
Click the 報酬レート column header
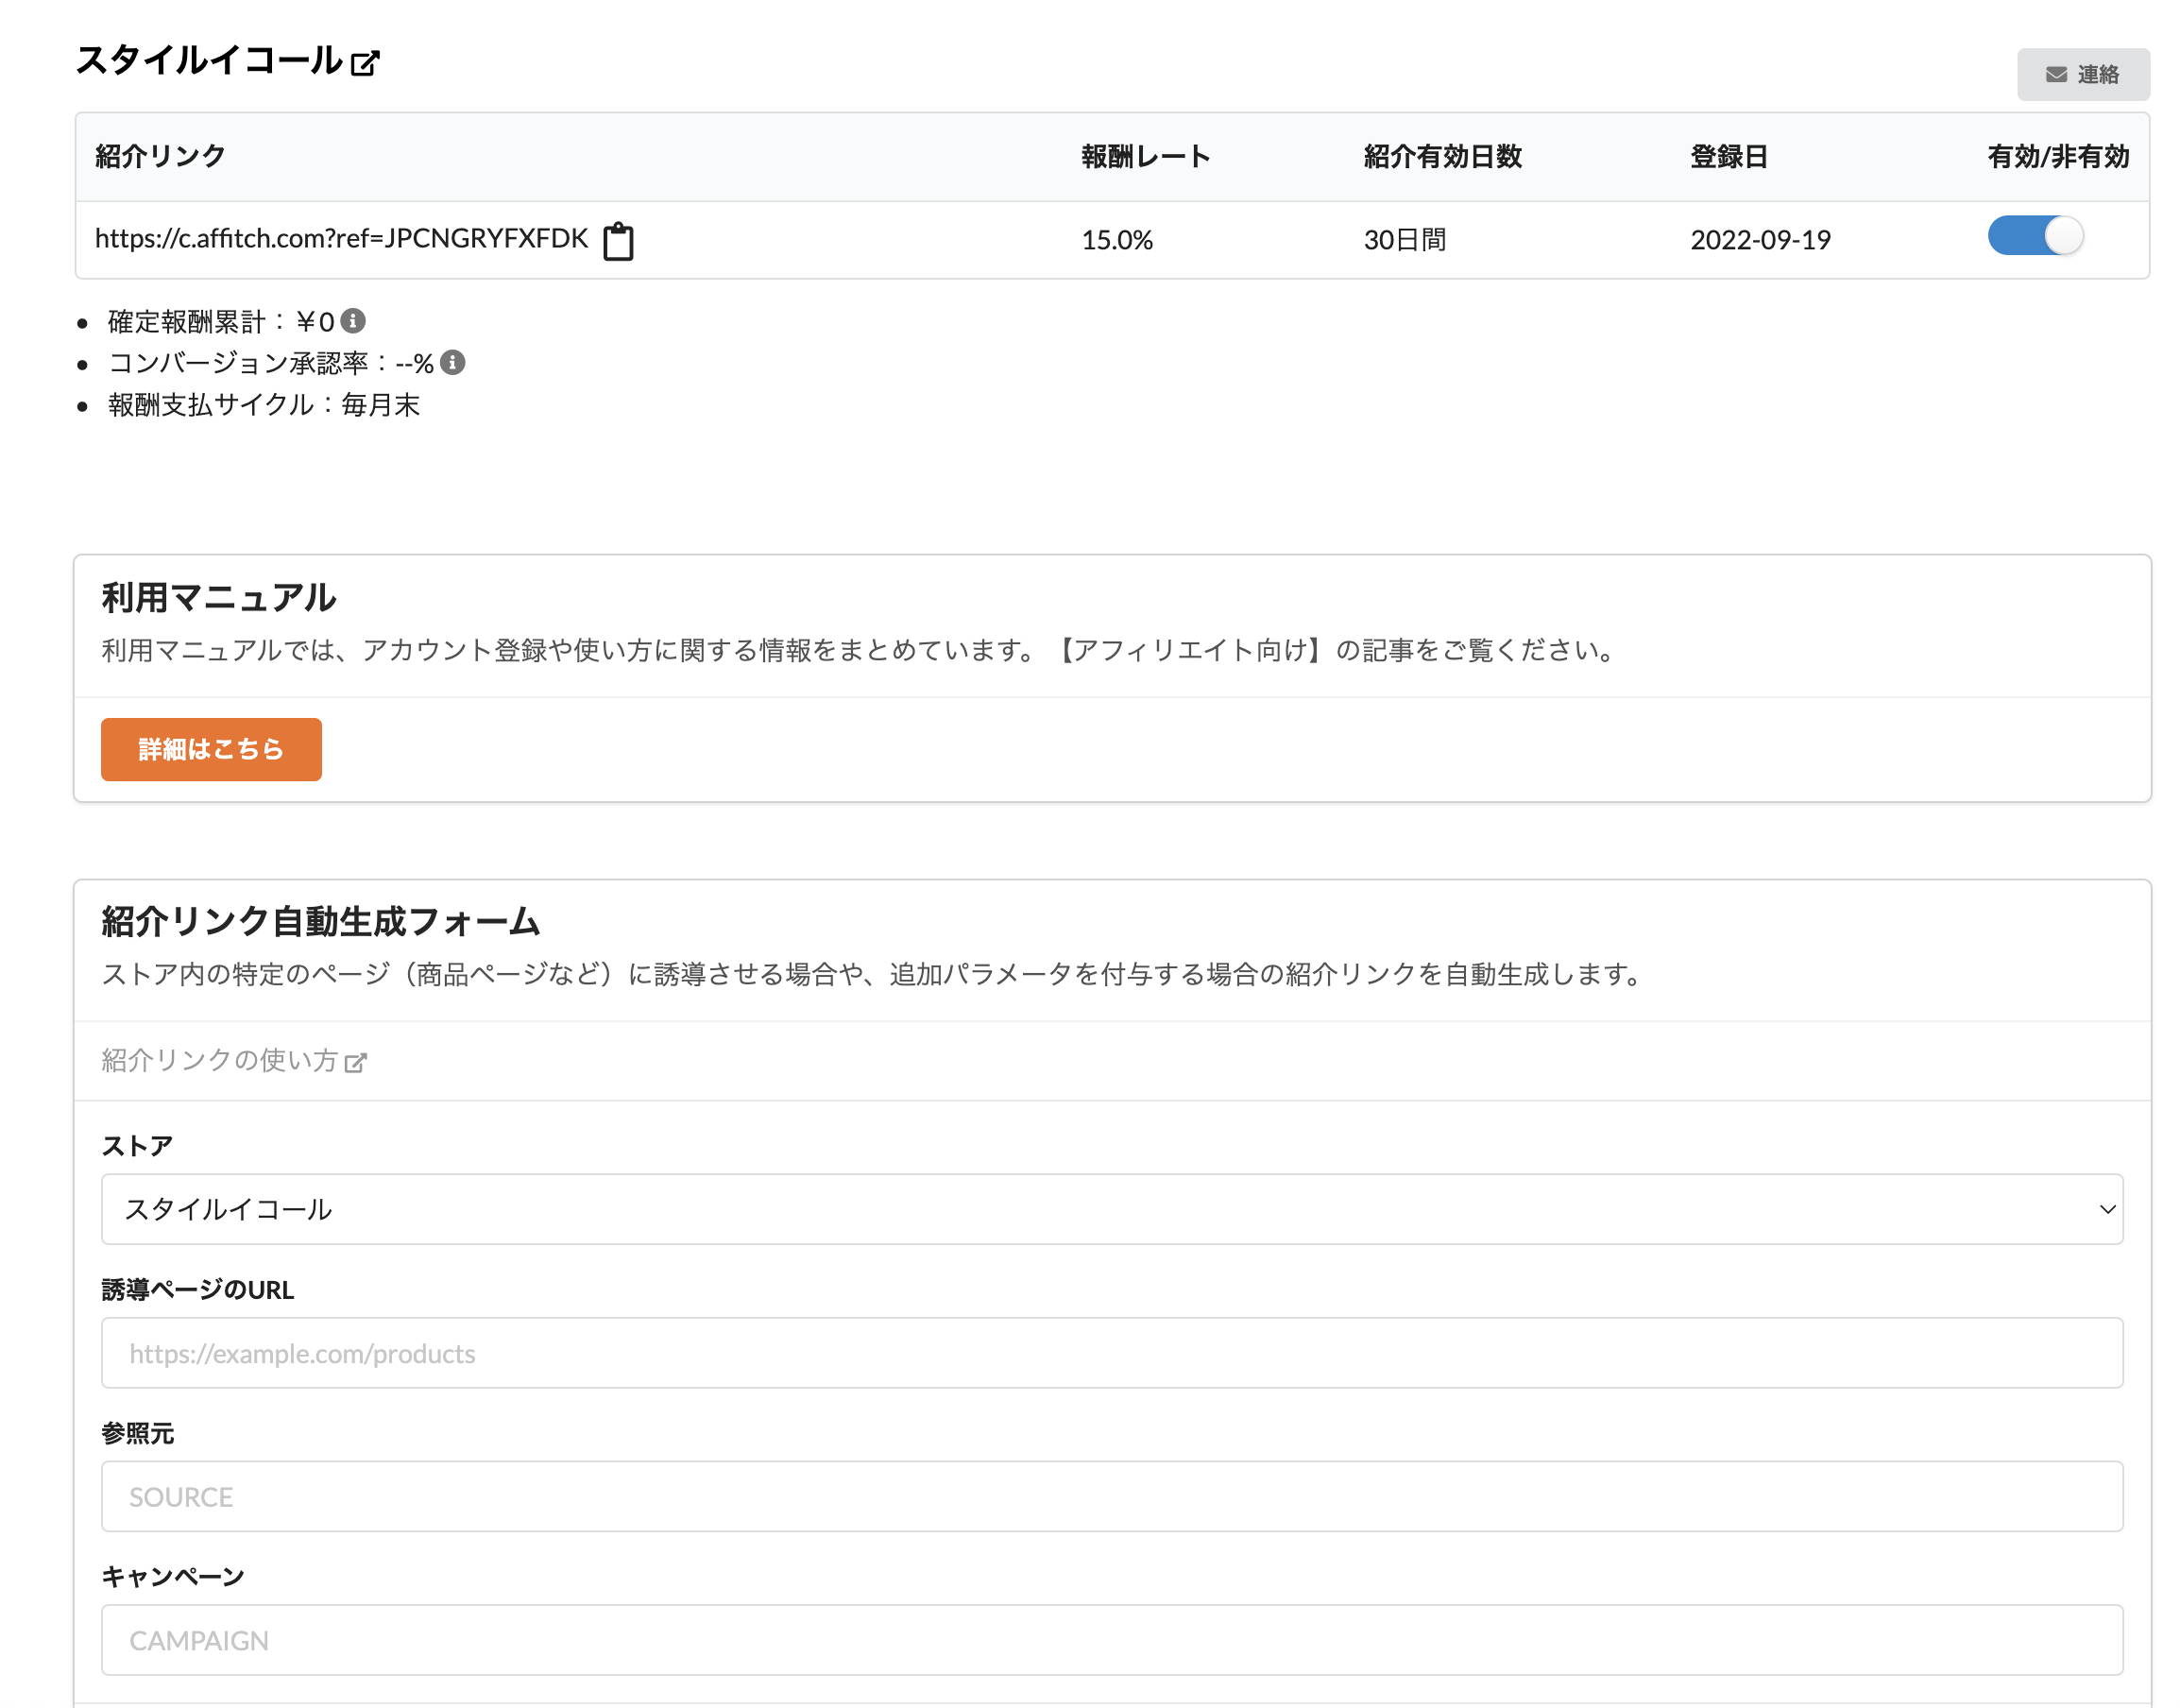[1146, 156]
